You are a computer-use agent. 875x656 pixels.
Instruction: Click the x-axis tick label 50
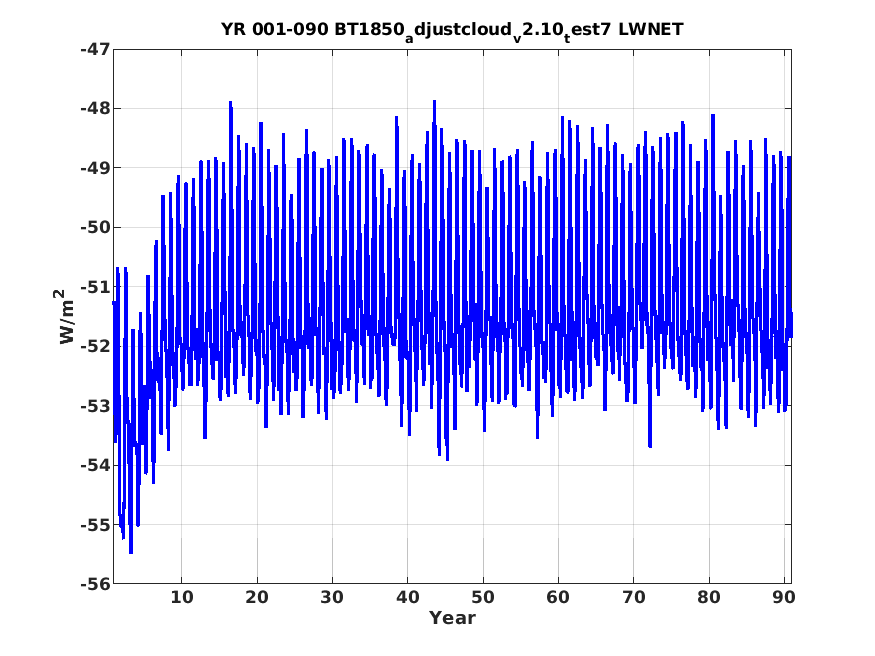(483, 597)
